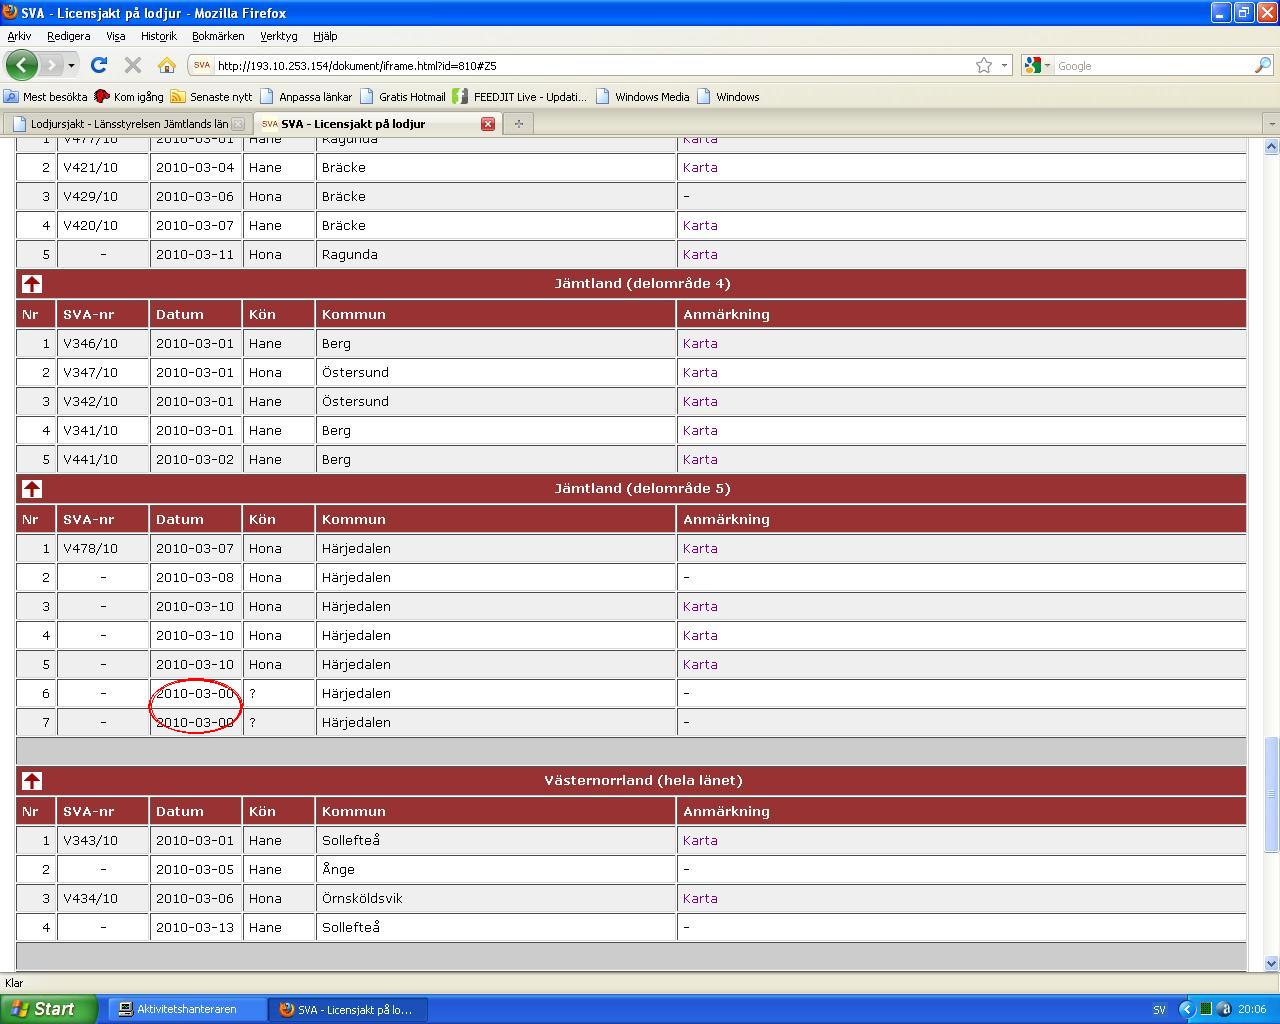Click the SVA - Licensjakt taskbar button
Screen dimensions: 1280x1024
[x=349, y=1009]
